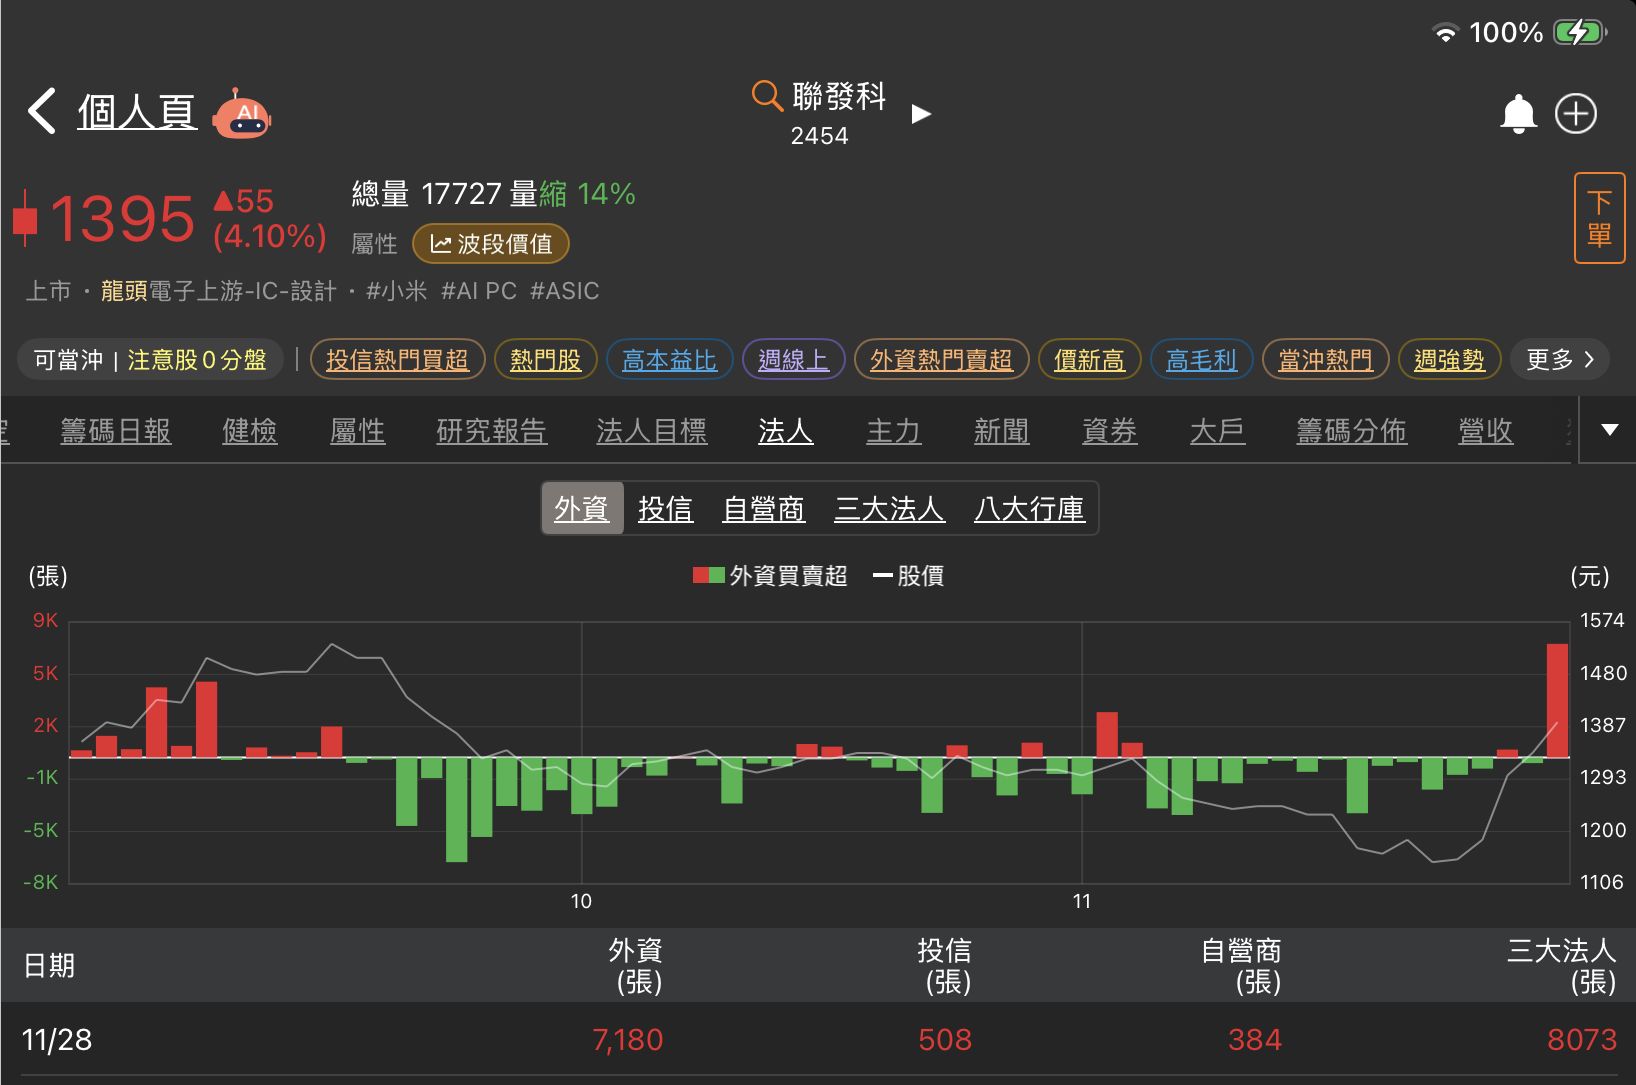The image size is (1636, 1085).
Task: Open the AI robot assistant
Action: point(242,115)
